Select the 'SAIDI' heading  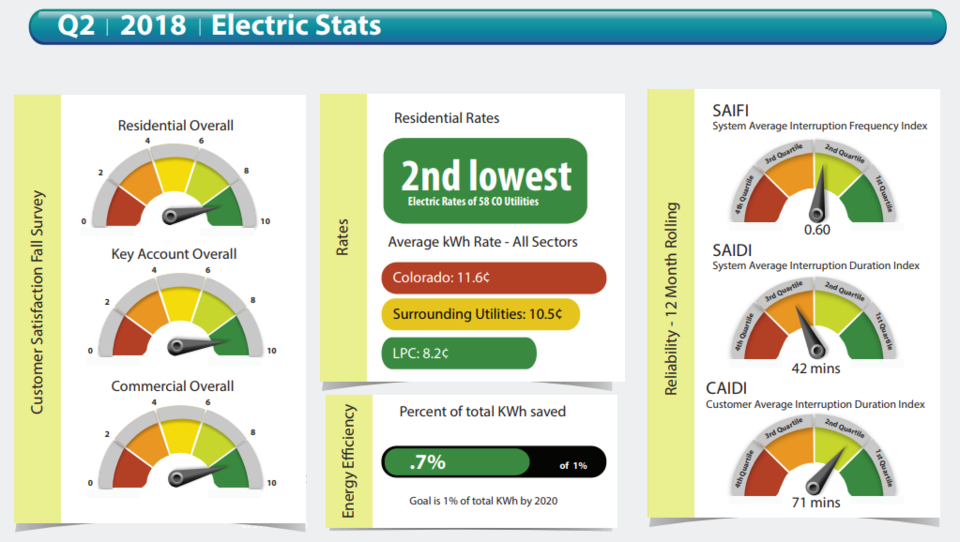click(x=732, y=250)
